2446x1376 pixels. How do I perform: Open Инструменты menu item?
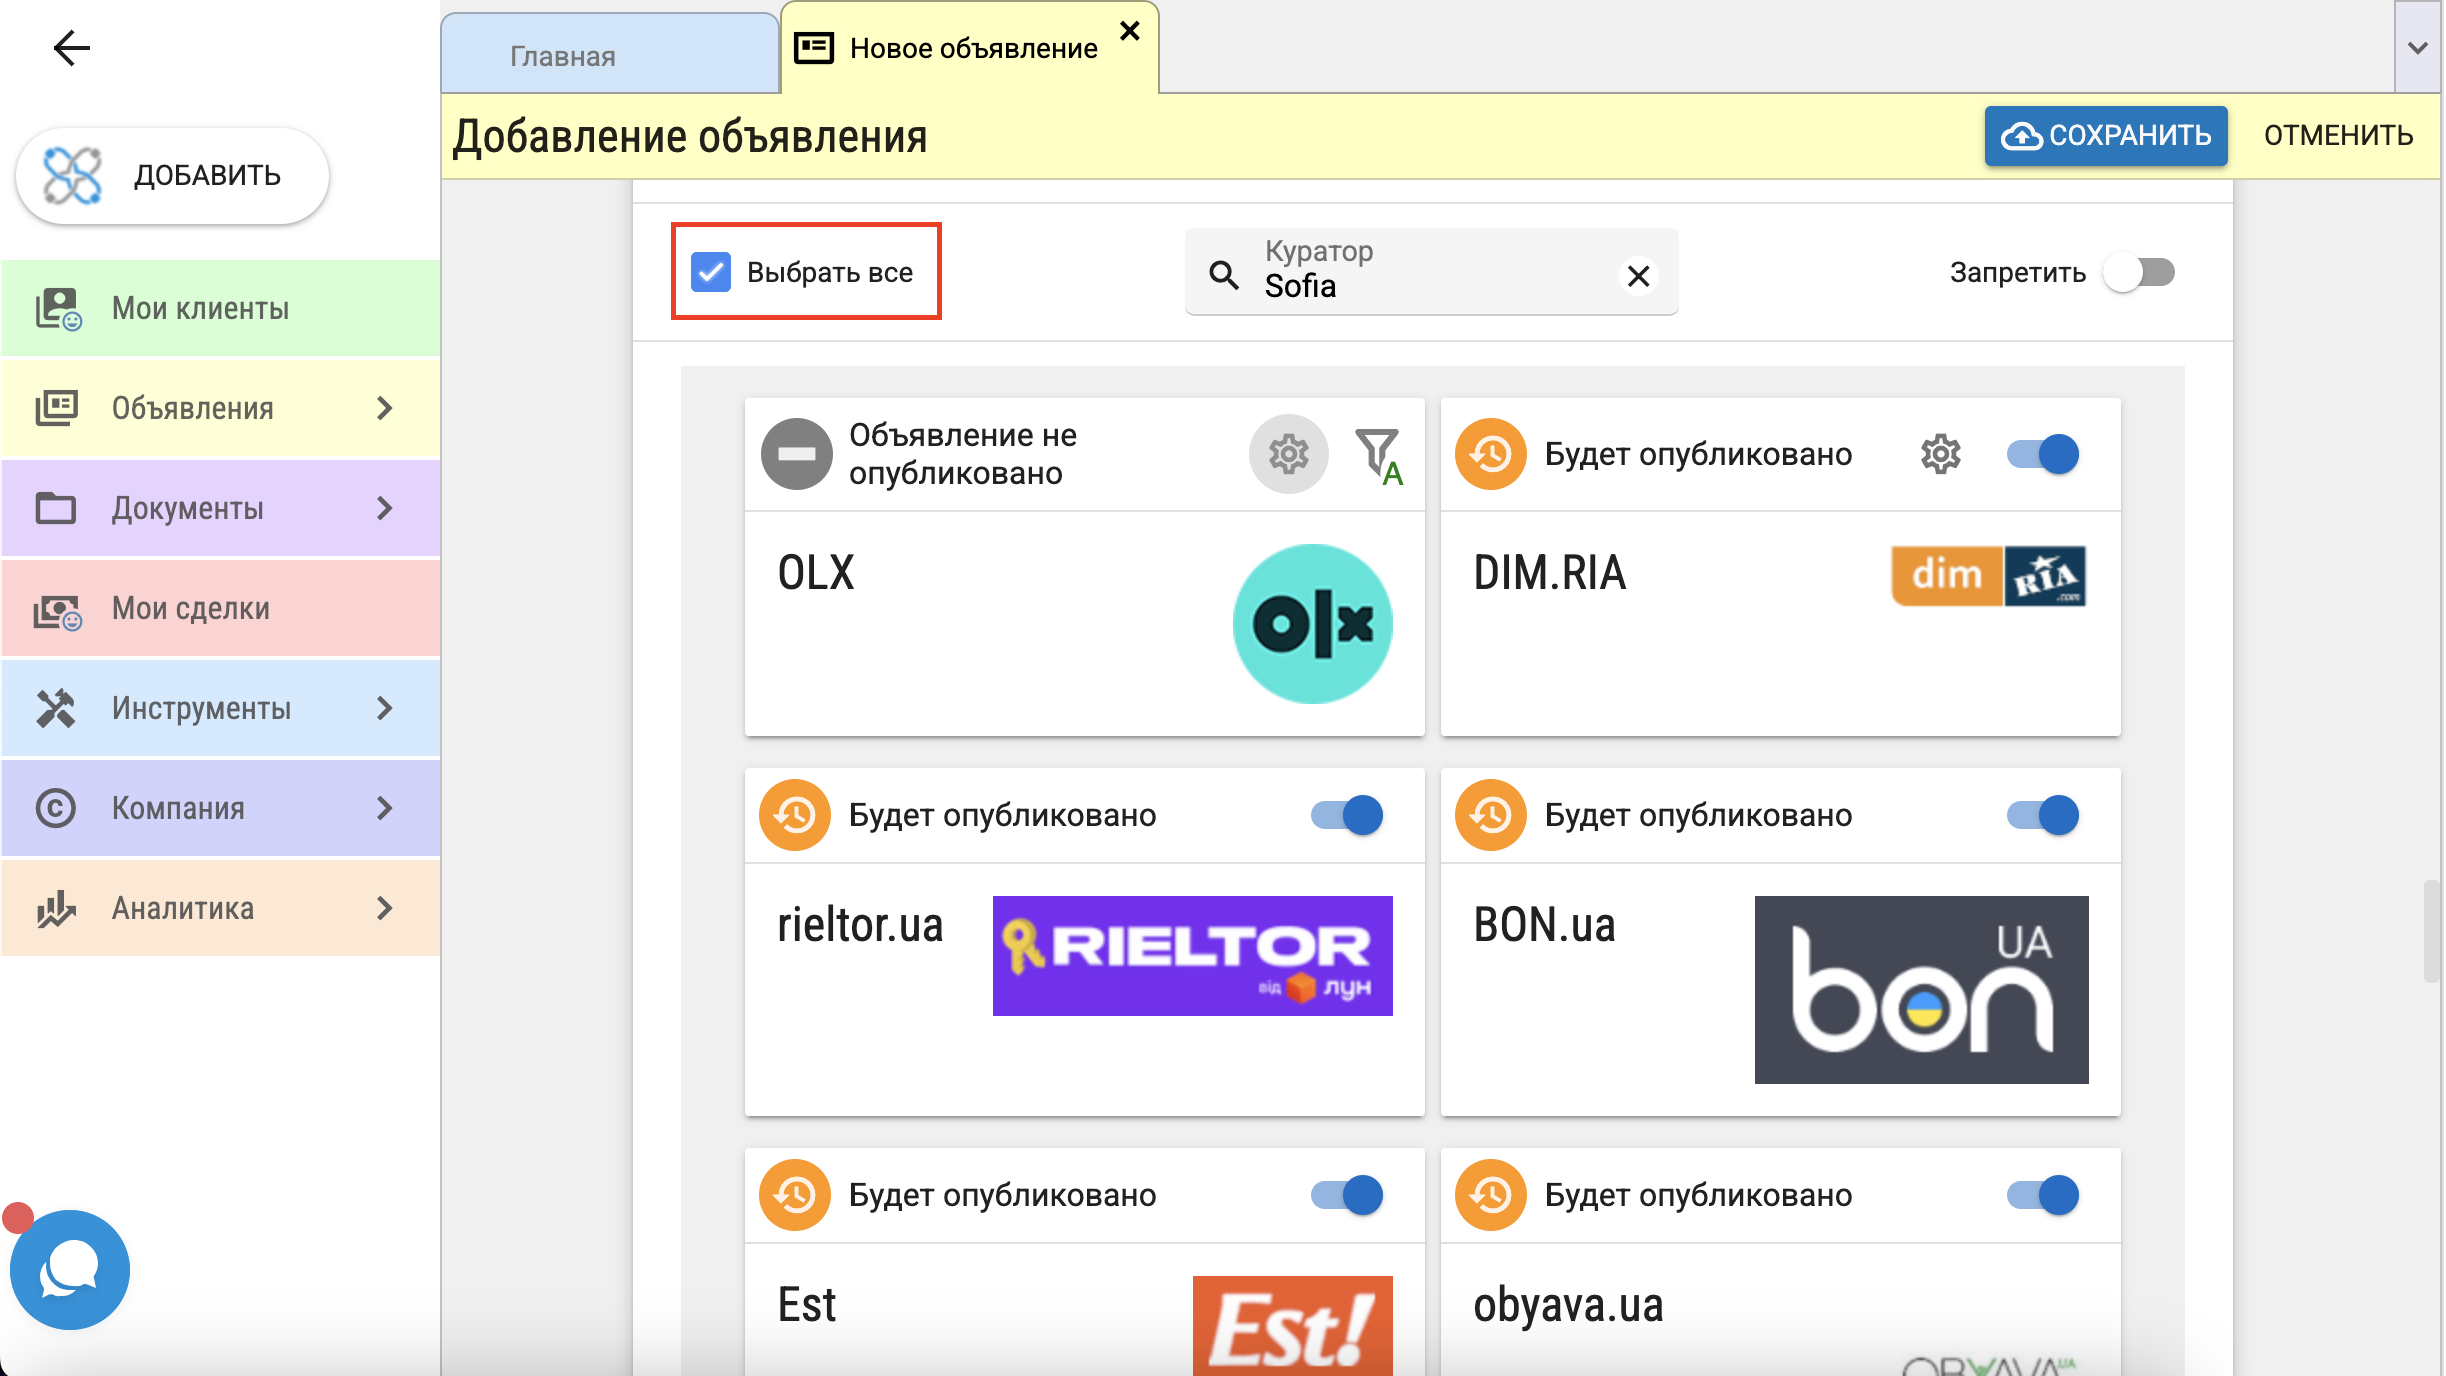tap(220, 708)
